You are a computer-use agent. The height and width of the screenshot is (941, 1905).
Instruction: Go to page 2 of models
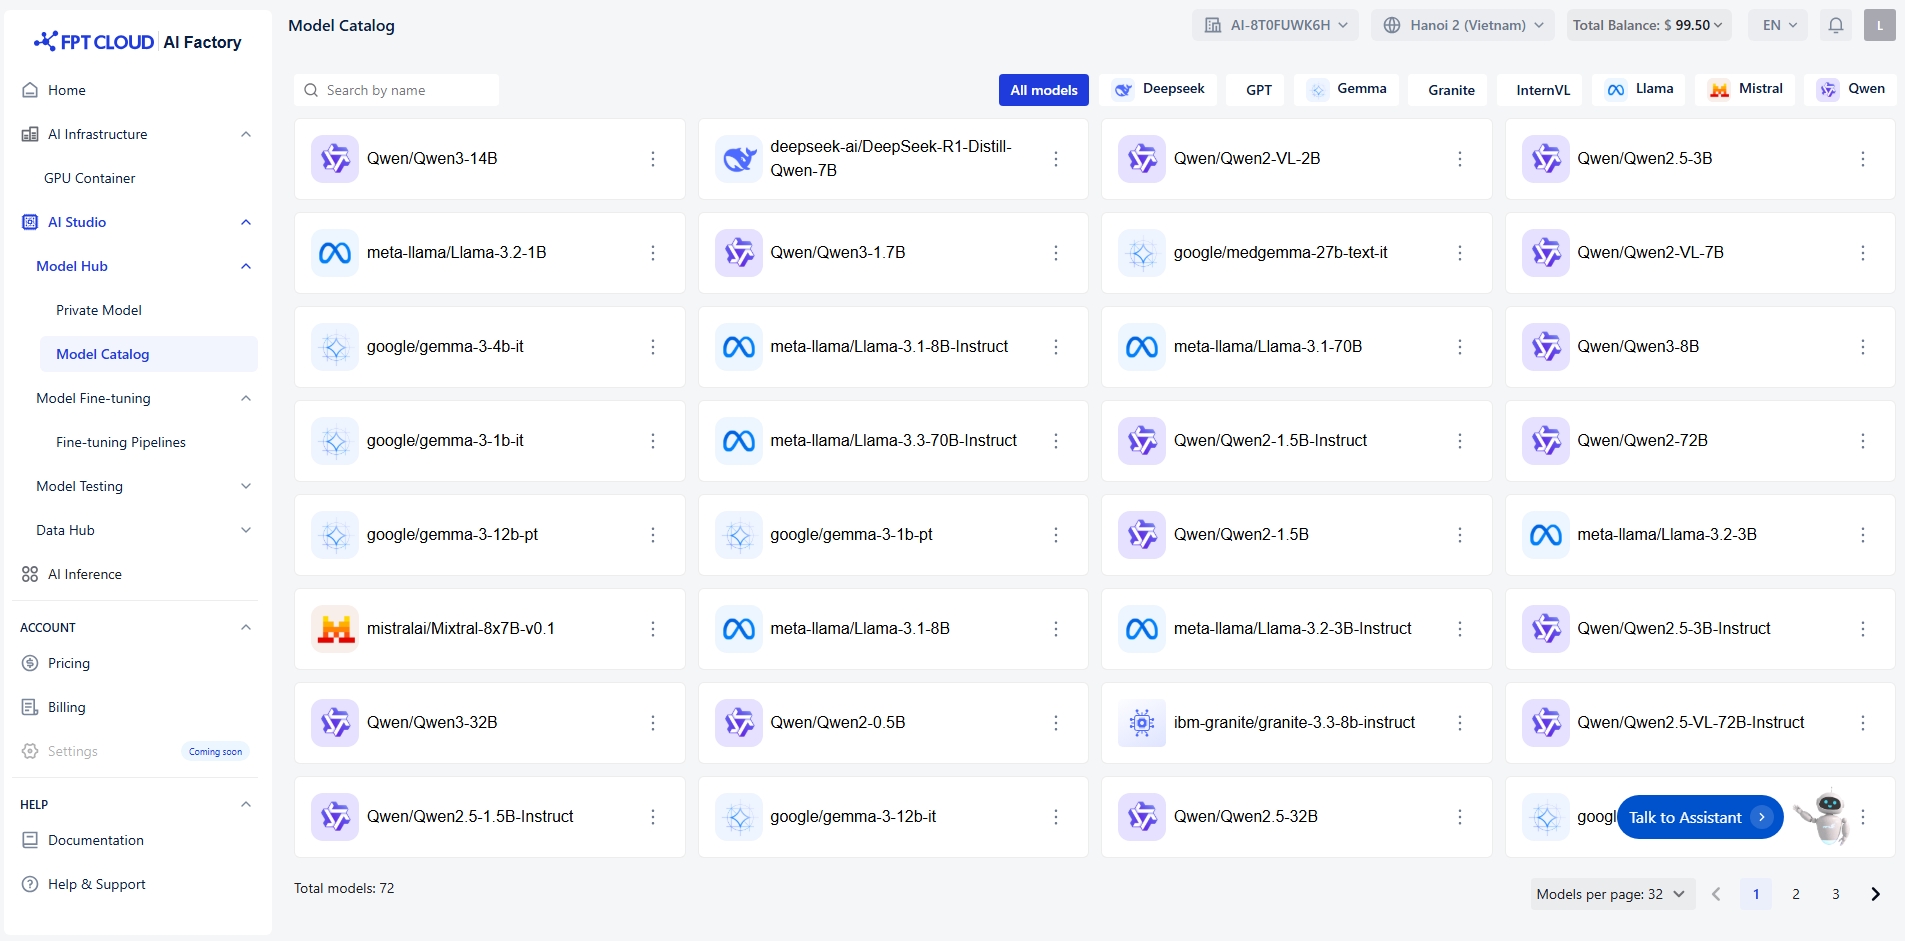1796,894
